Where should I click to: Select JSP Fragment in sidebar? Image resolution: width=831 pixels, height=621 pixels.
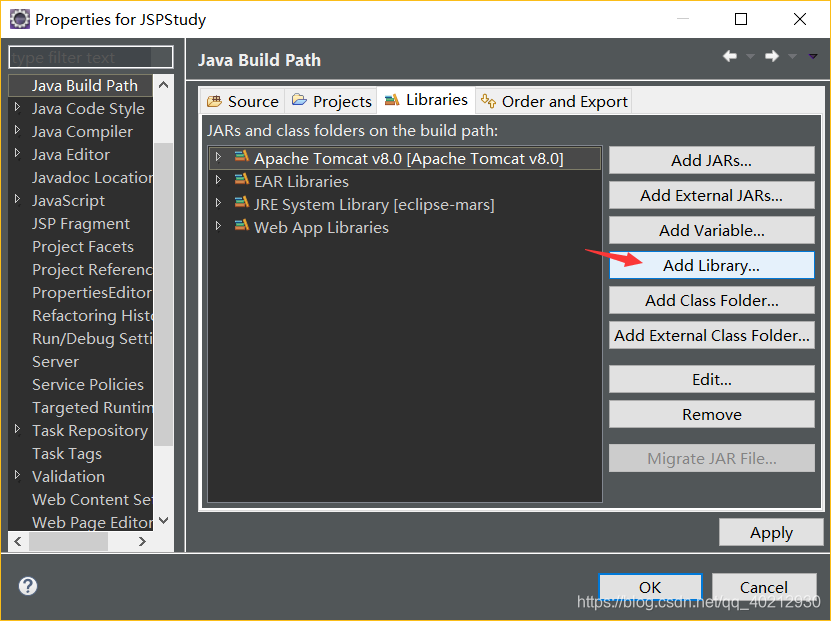pos(81,223)
